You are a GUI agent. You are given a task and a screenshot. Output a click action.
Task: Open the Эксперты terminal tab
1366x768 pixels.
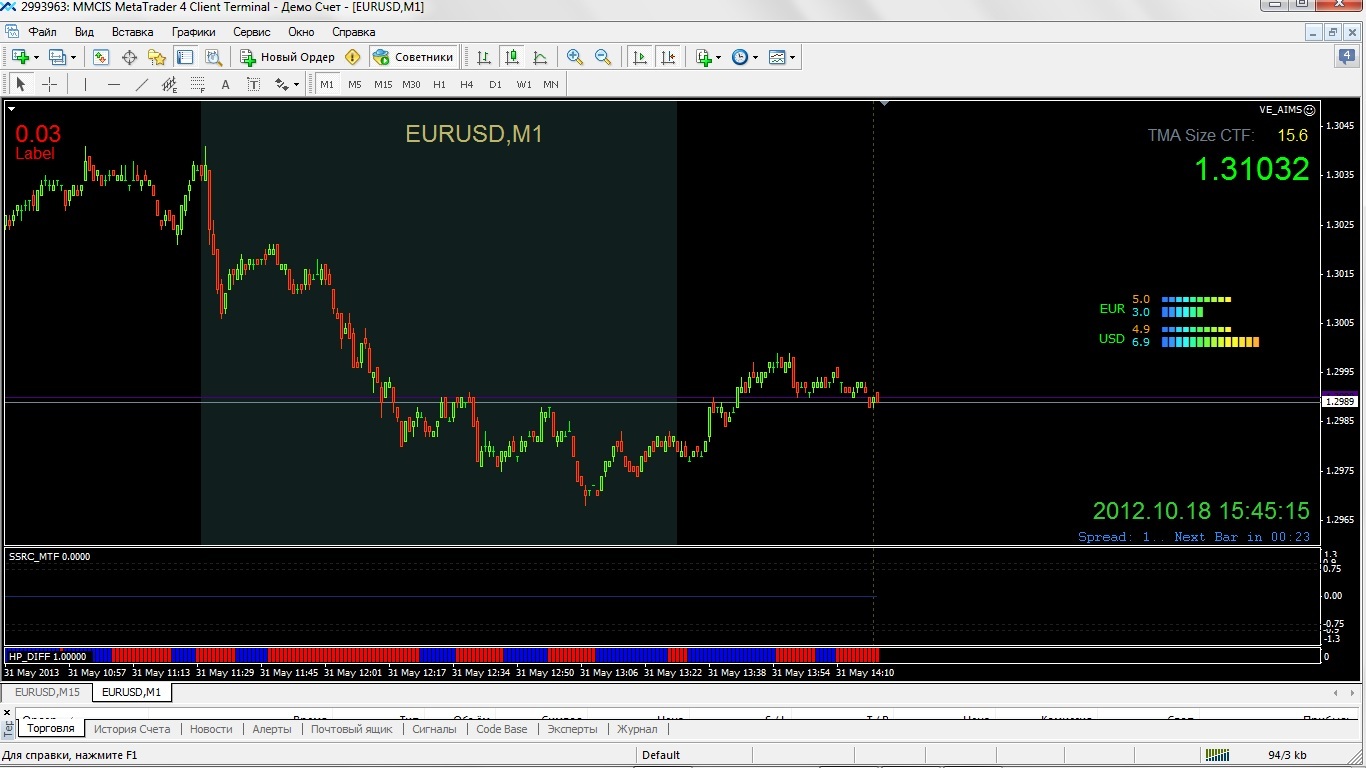(572, 729)
